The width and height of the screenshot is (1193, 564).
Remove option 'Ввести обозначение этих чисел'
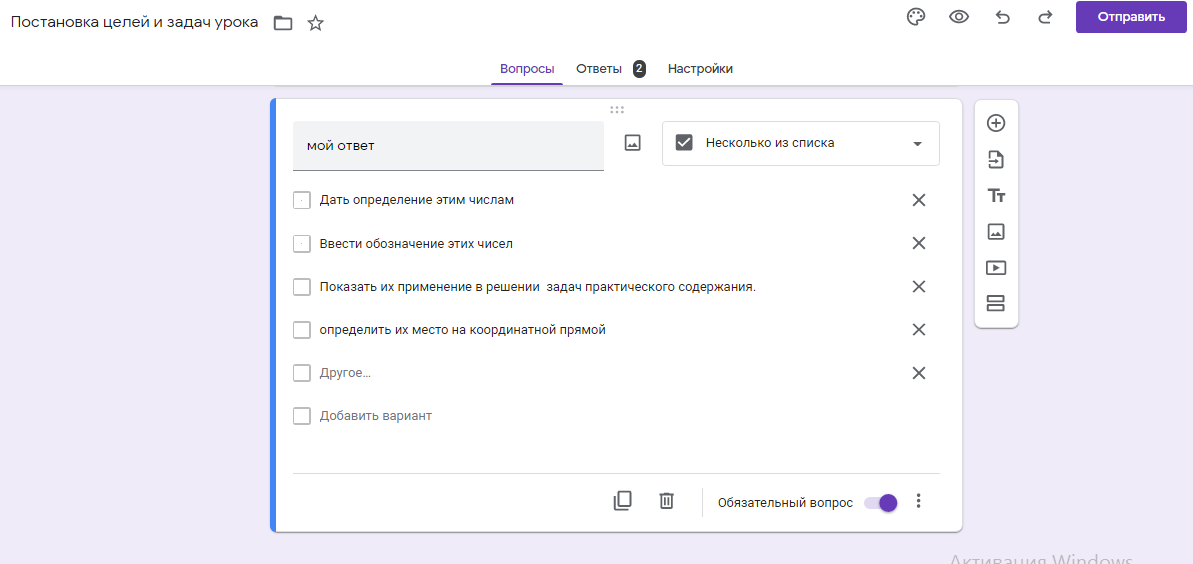point(918,244)
